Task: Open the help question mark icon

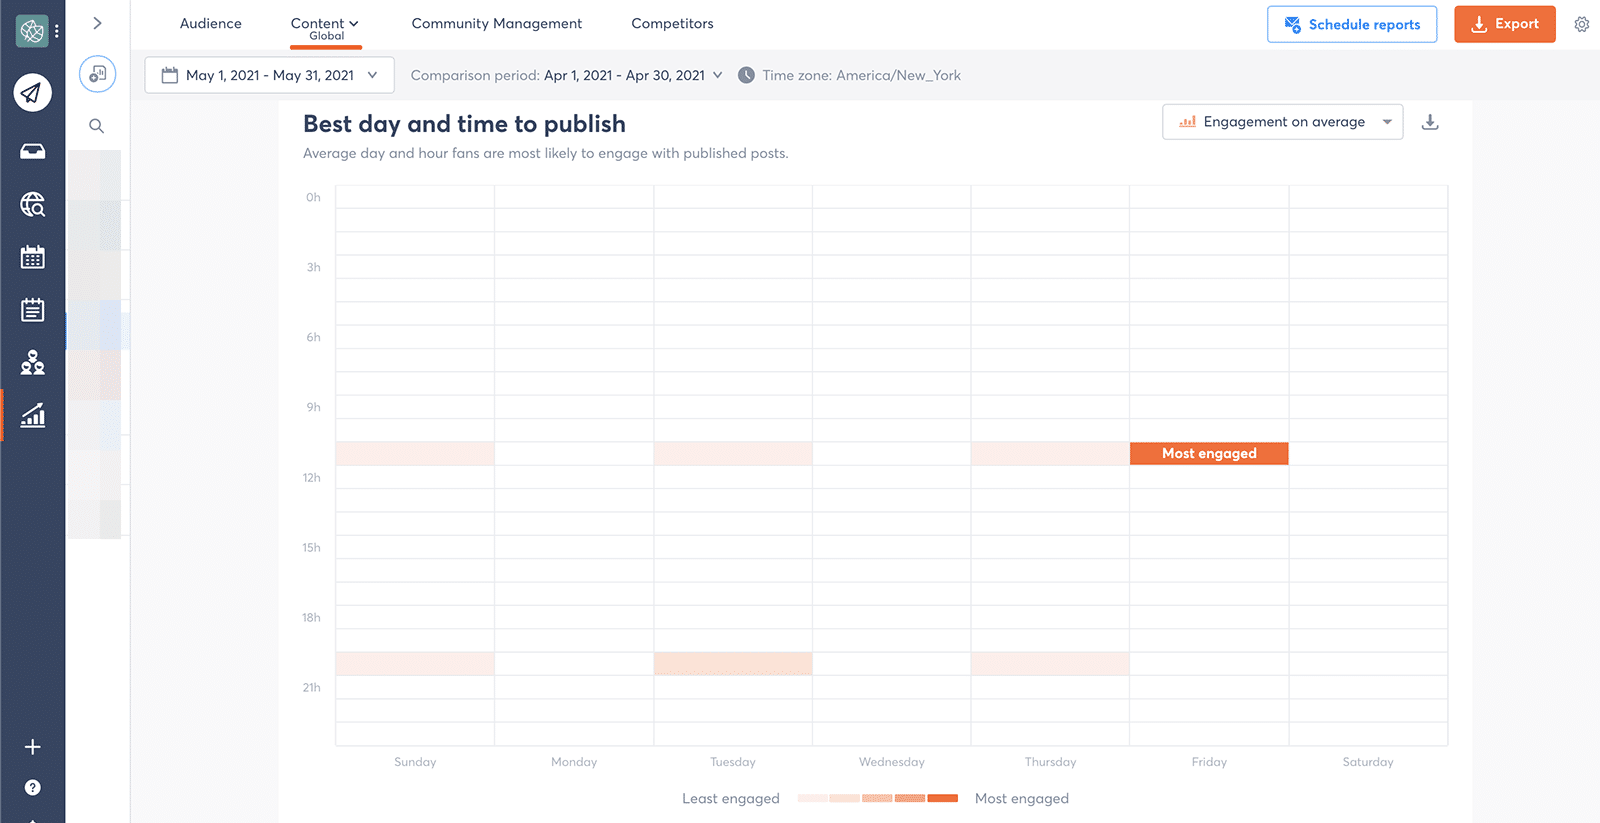Action: point(32,788)
